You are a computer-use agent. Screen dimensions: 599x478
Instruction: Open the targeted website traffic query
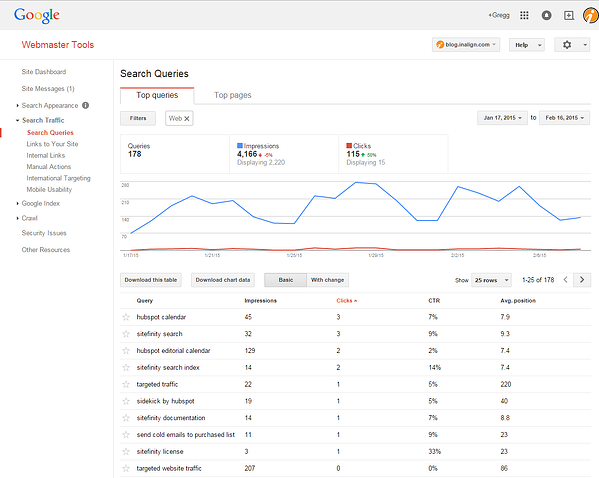[x=169, y=468]
